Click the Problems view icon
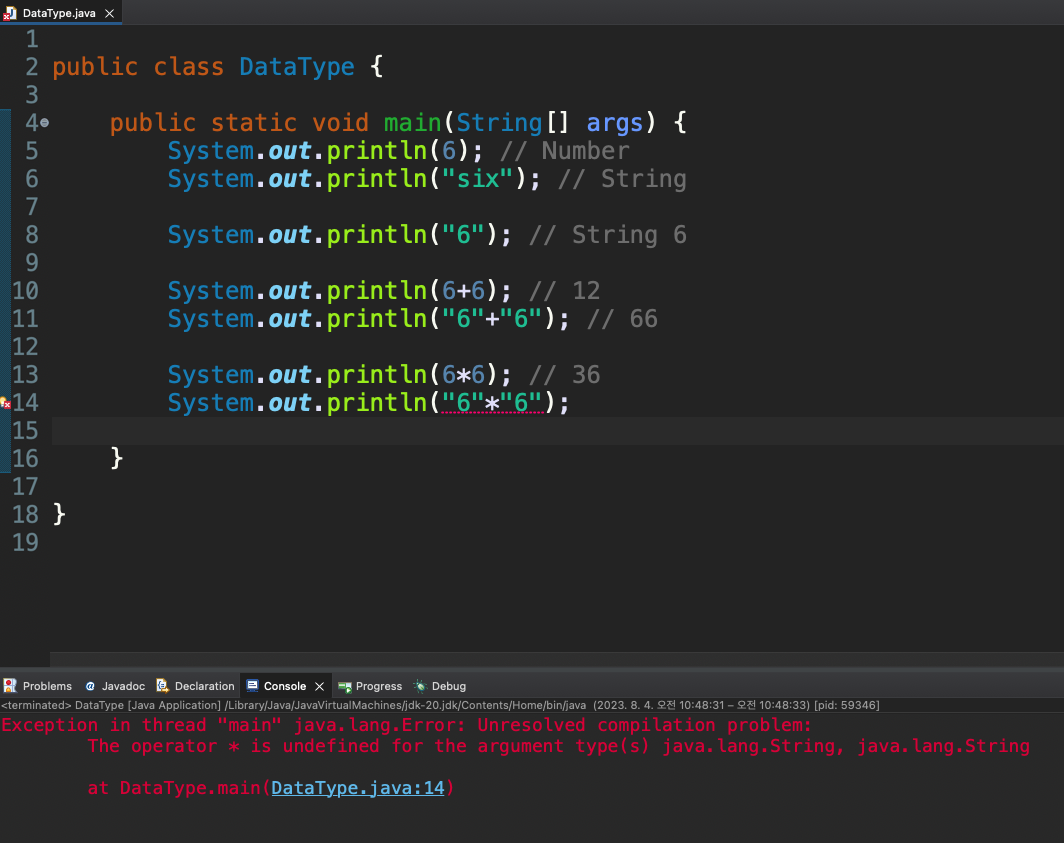Viewport: 1064px width, 843px height. (10, 686)
